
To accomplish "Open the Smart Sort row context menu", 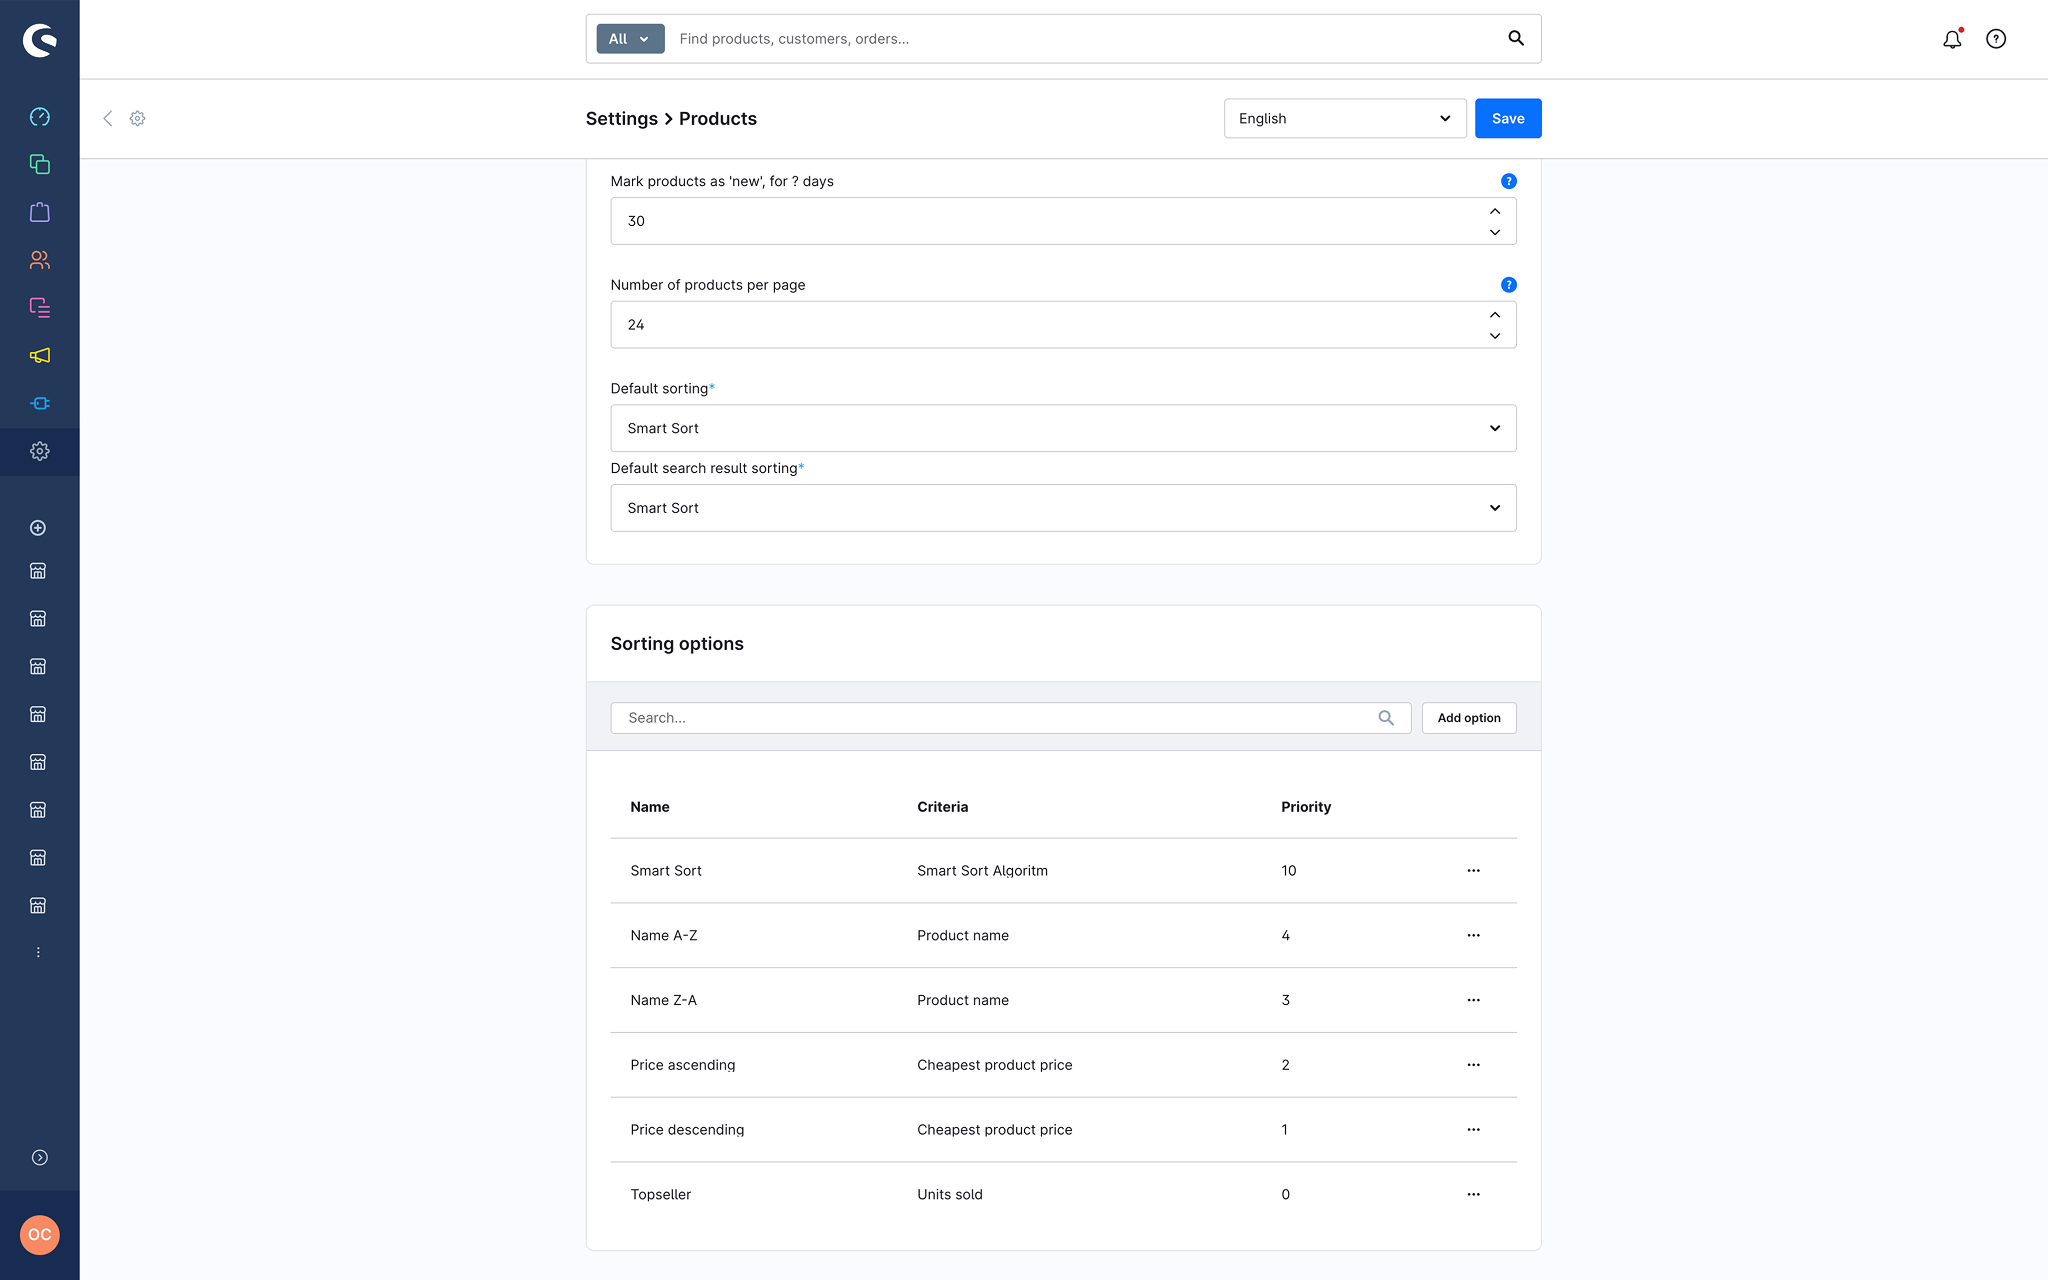I will 1473,871.
